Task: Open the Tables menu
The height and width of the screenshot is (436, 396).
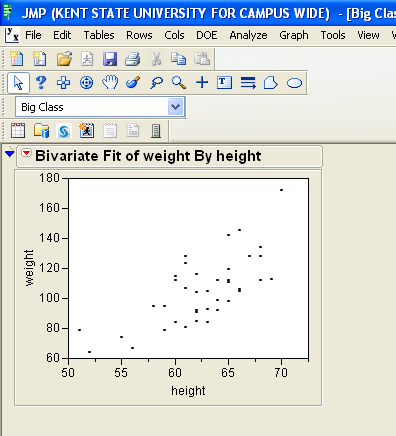Action: [x=99, y=35]
